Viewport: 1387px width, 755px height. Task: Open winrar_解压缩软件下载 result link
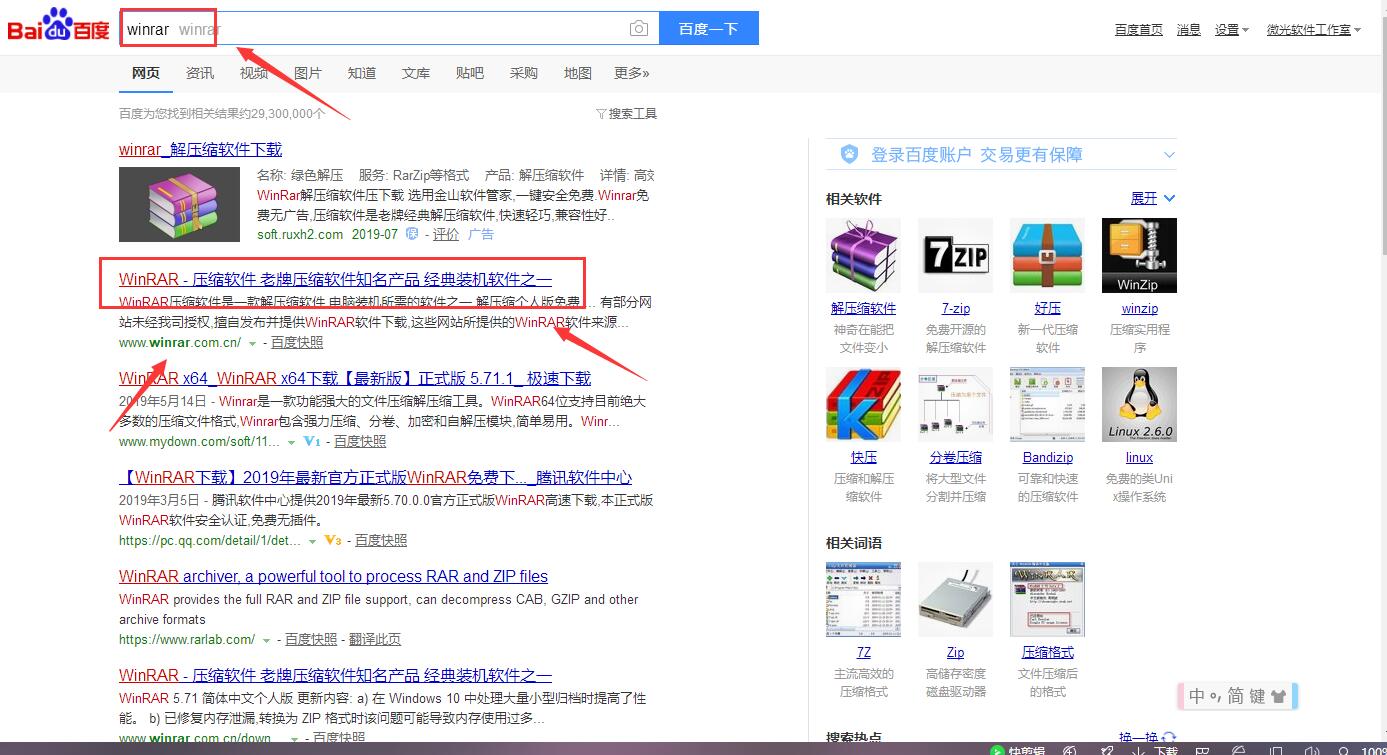(200, 149)
